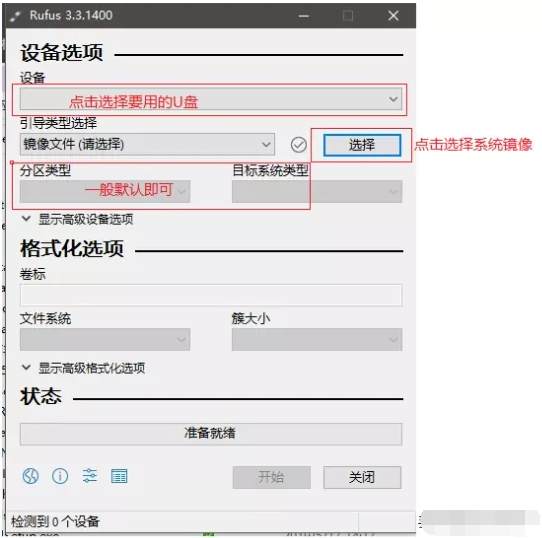
Task: Open the settings sliders icon
Action: (x=90, y=476)
